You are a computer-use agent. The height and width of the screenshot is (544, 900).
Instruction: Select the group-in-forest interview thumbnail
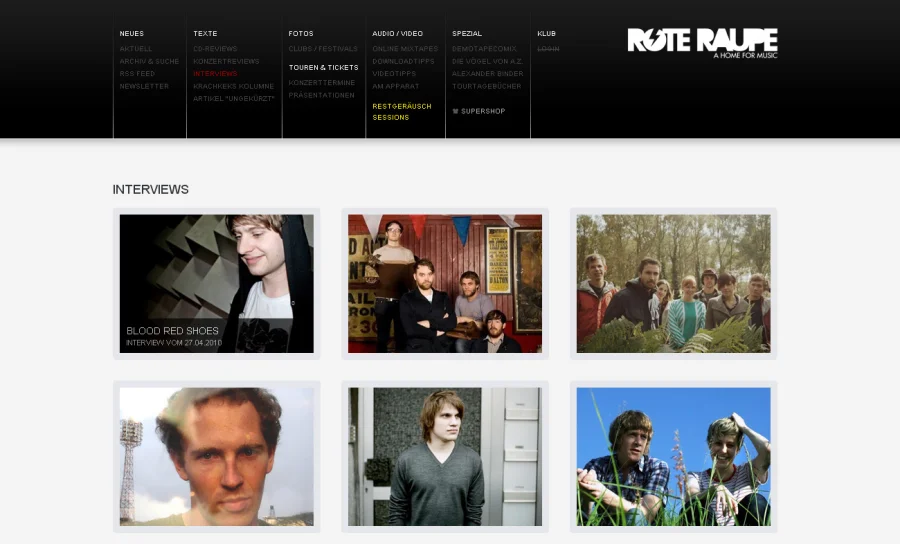tap(673, 283)
